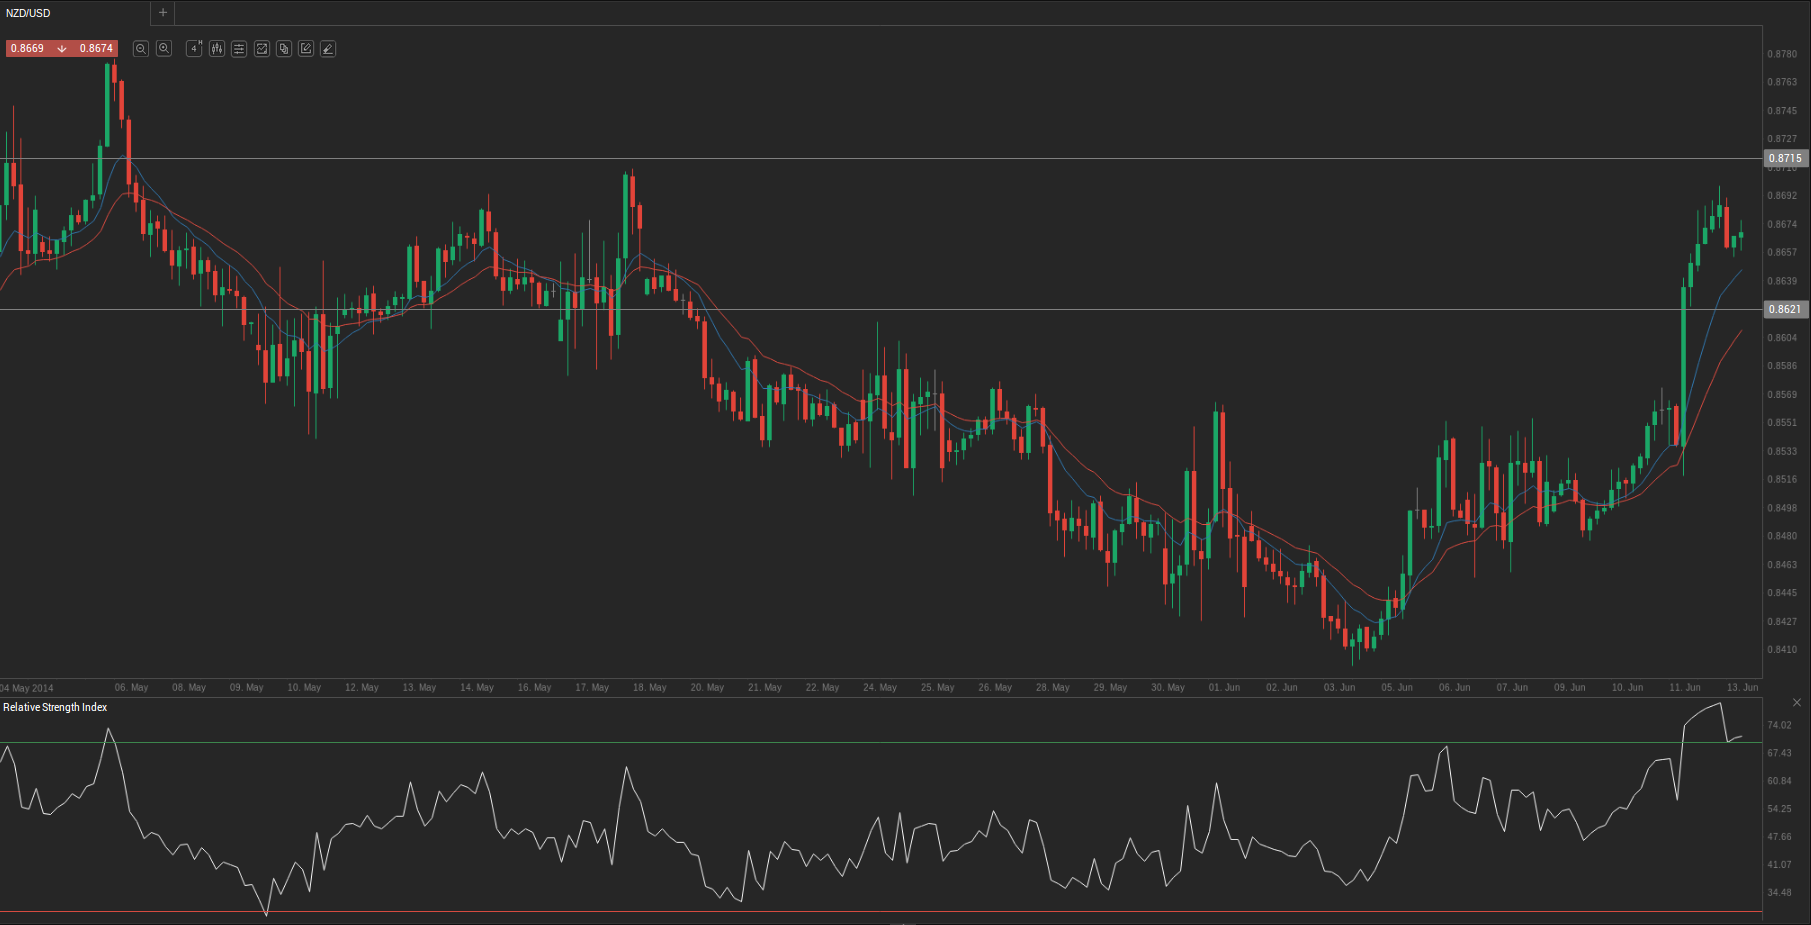Click the Relative Strength Index label
Image resolution: width=1811 pixels, height=925 pixels.
pos(55,707)
